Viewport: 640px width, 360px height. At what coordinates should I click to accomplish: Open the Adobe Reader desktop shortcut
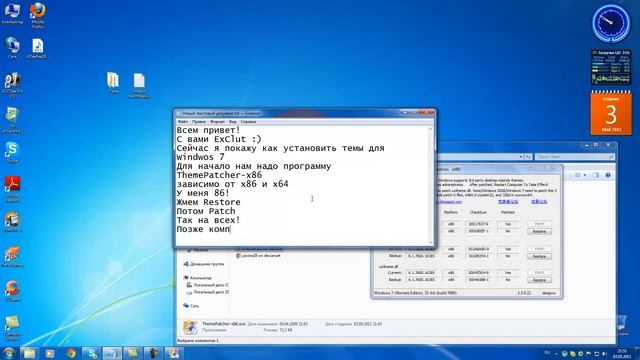click(12, 189)
